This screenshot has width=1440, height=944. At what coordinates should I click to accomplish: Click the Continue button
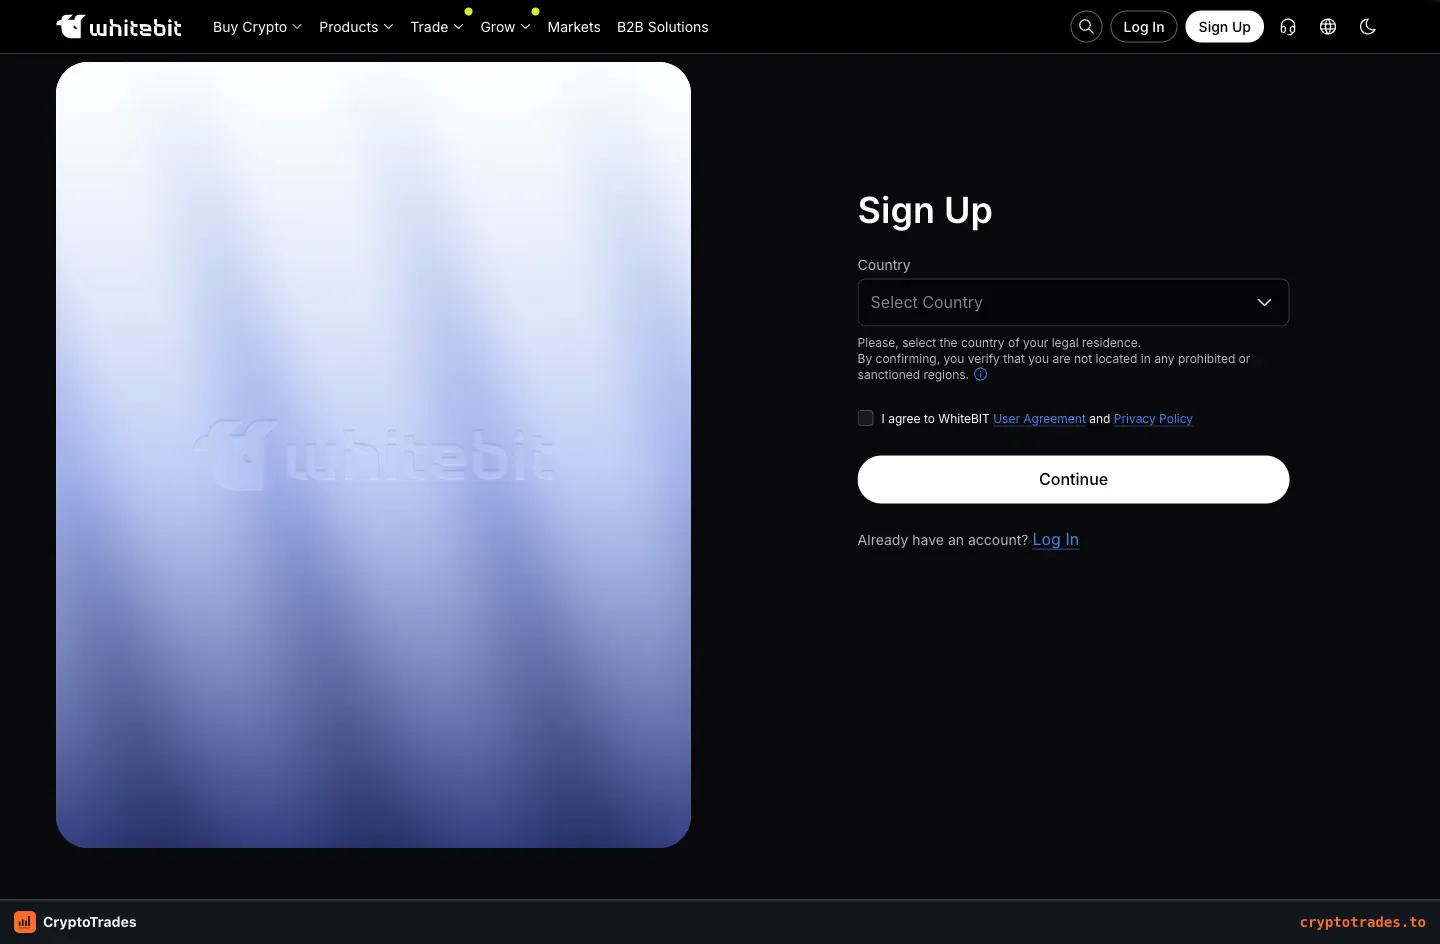1073,479
